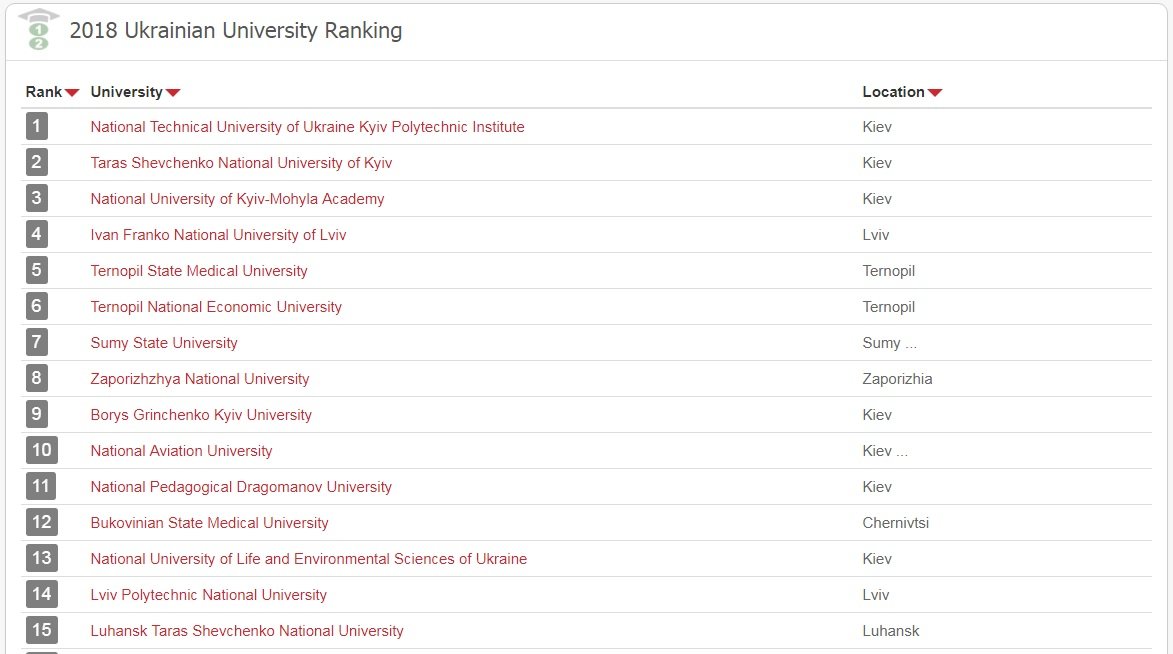Click the rank 1 number badge
1173x654 pixels.
pos(37,126)
